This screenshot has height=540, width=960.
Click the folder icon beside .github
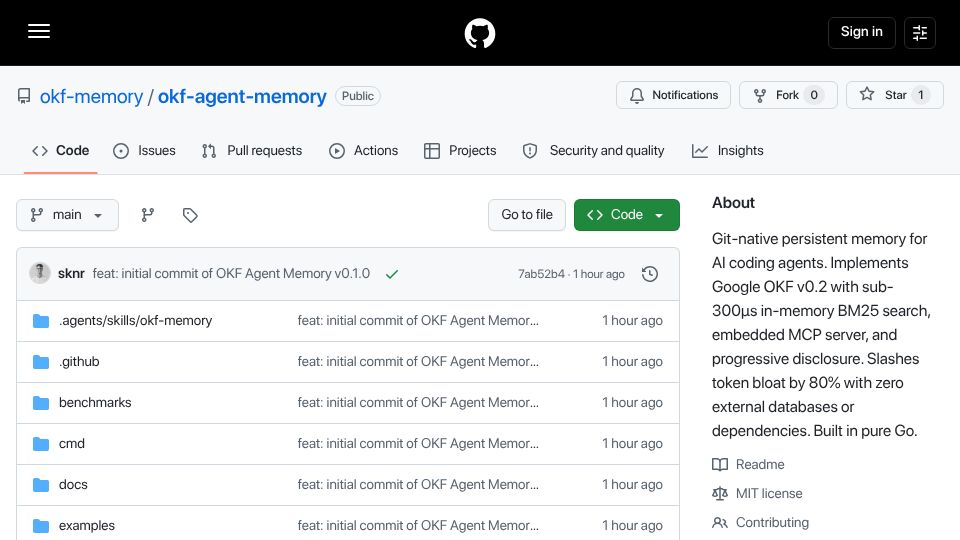click(x=41, y=362)
